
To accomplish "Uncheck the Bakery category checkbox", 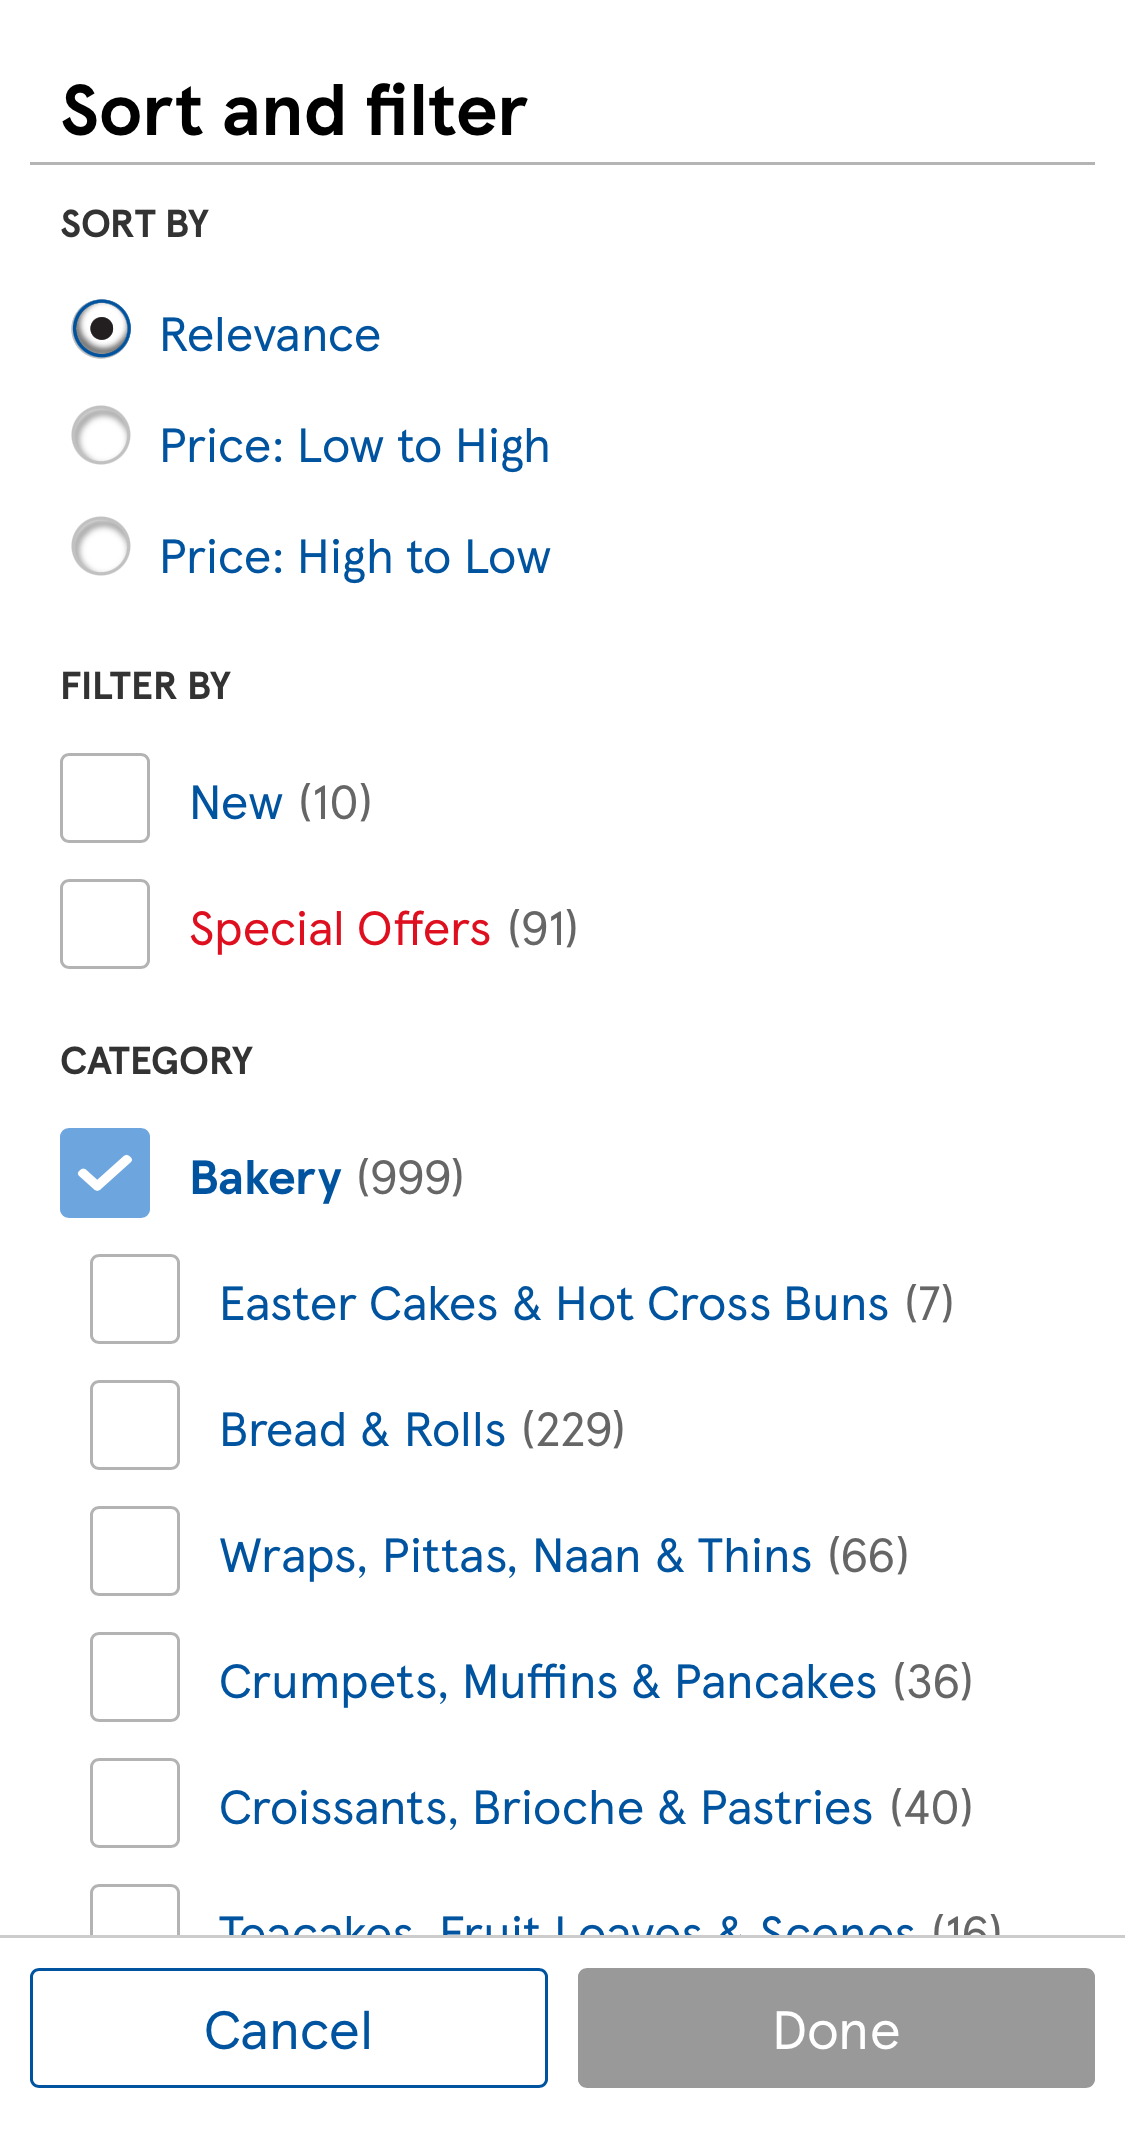I will coord(105,1173).
